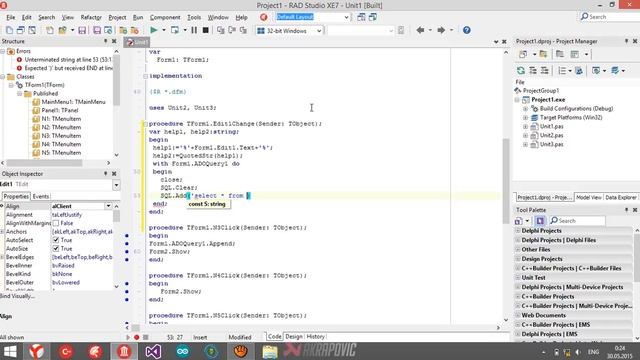Switch to the Design tab
Viewport: 640px width, 360px height.
[x=293, y=337]
